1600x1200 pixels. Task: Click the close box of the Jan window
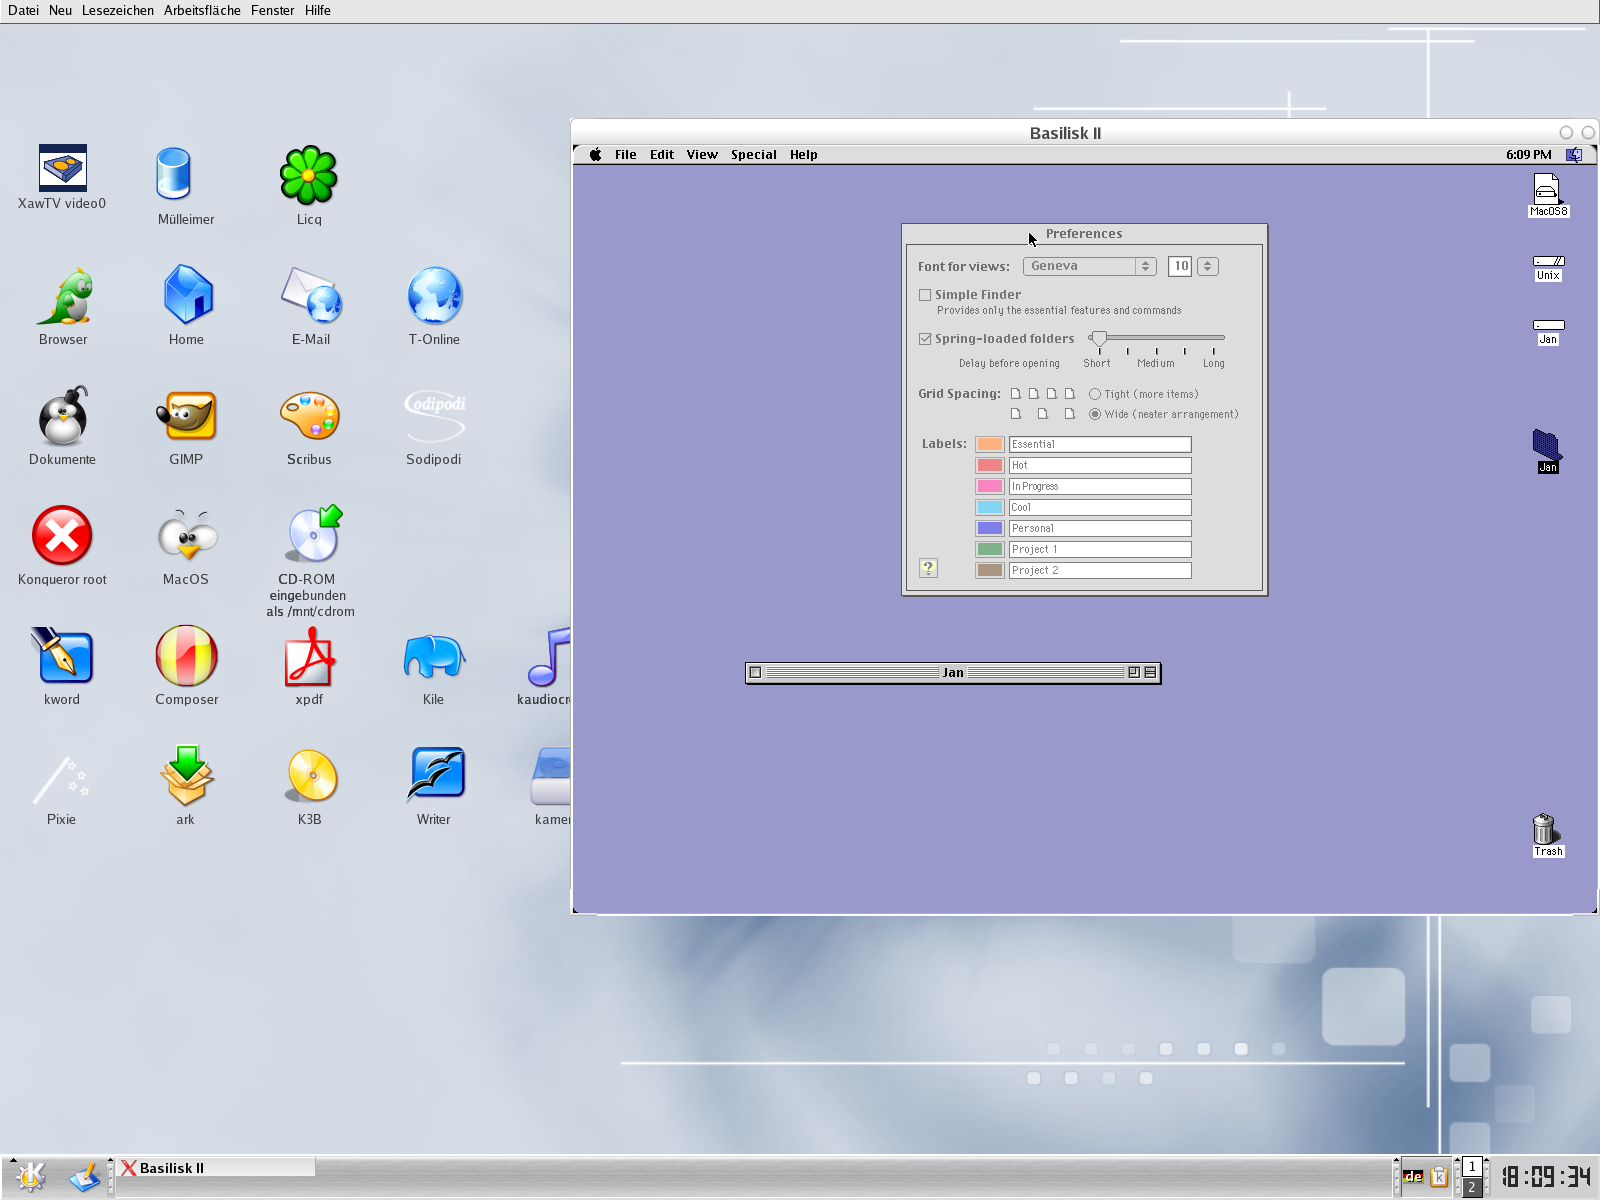pos(756,672)
